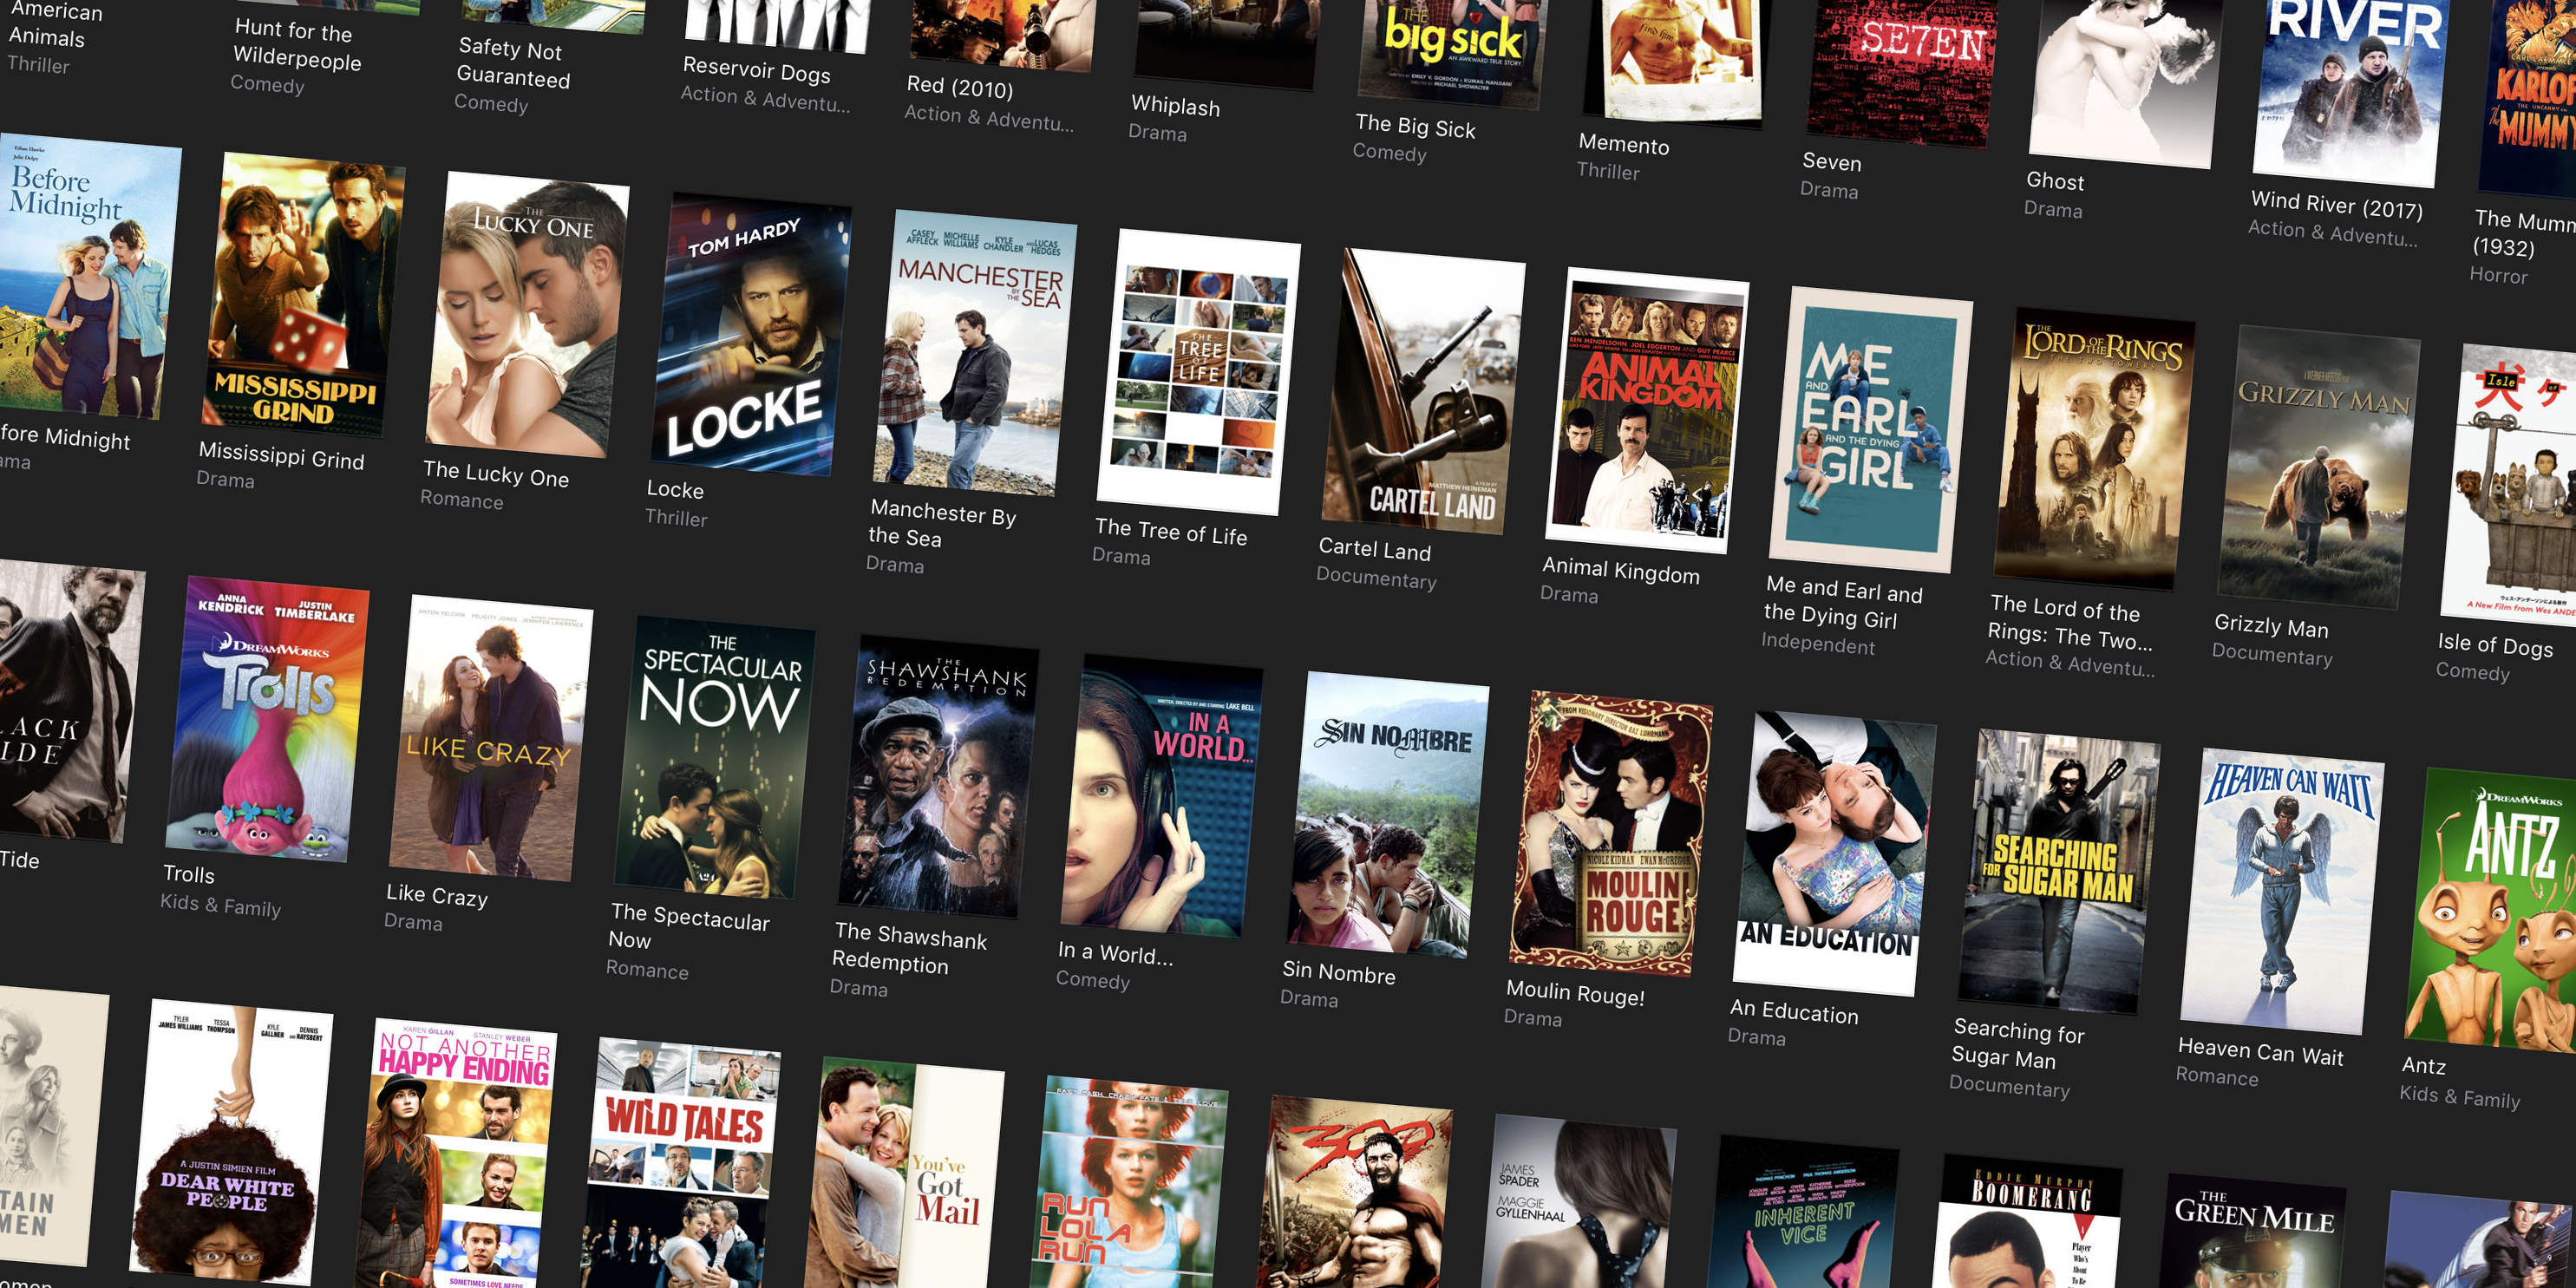The height and width of the screenshot is (1288, 2576).
Task: Click the Like Crazy title text
Action: pos(437,895)
